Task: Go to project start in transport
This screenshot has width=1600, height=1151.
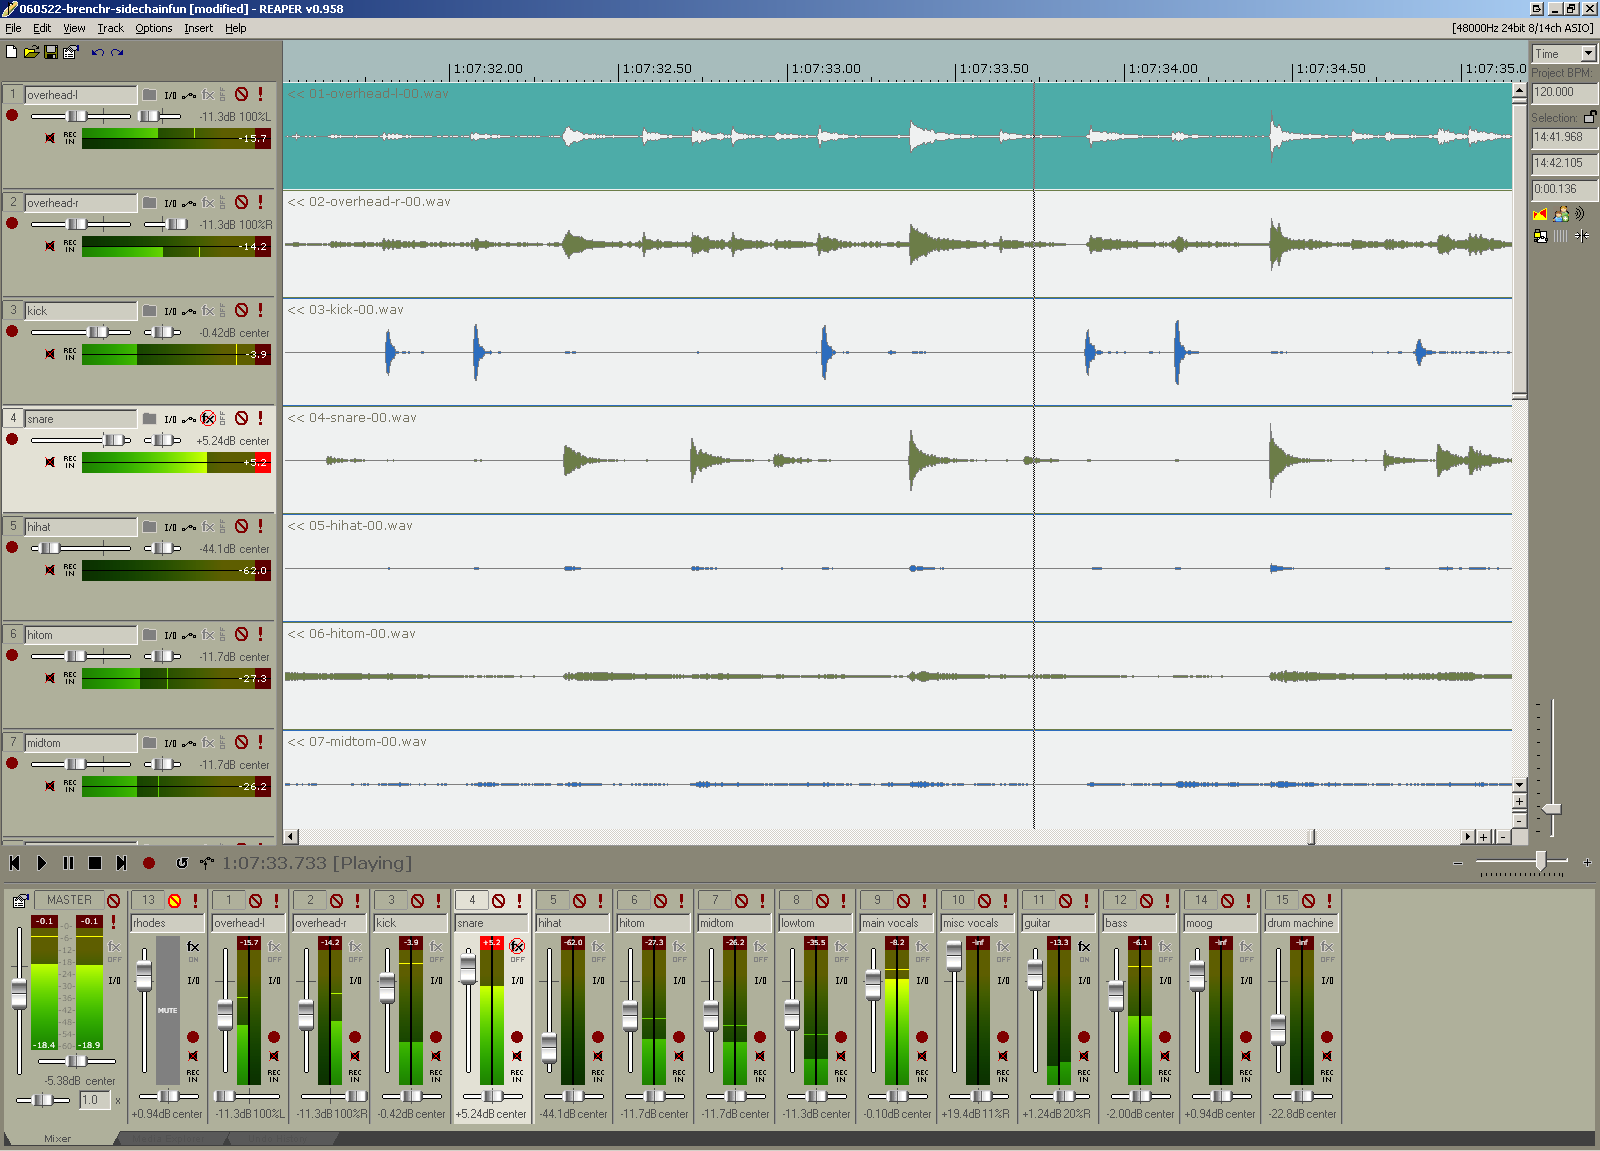Action: [14, 863]
